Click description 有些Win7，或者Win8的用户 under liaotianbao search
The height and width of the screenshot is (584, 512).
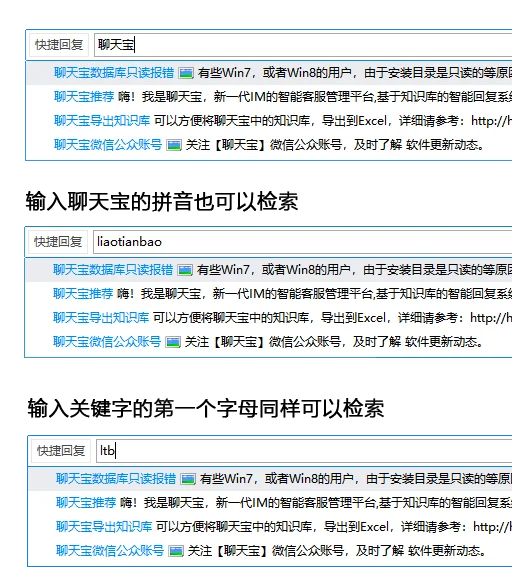point(354,270)
